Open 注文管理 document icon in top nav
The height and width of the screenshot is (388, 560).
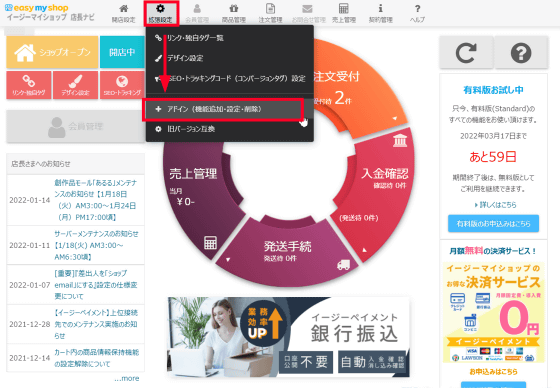(x=271, y=9)
